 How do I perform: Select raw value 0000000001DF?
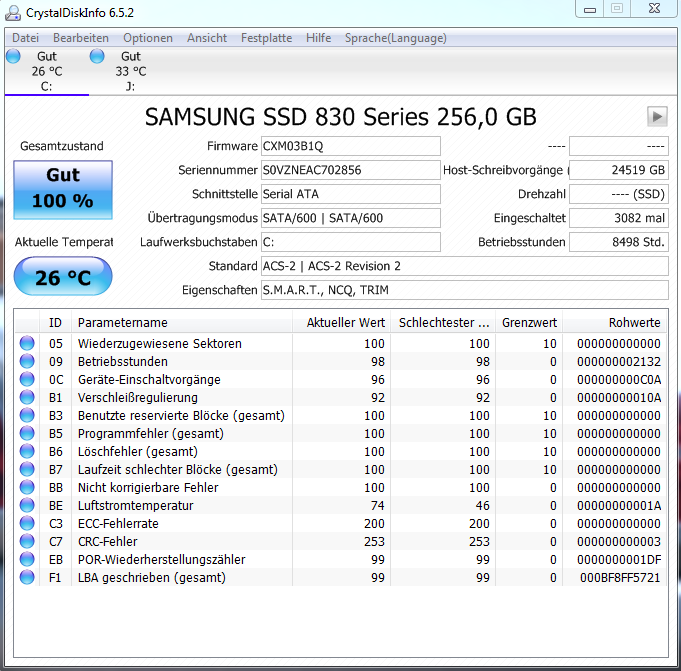pos(619,560)
